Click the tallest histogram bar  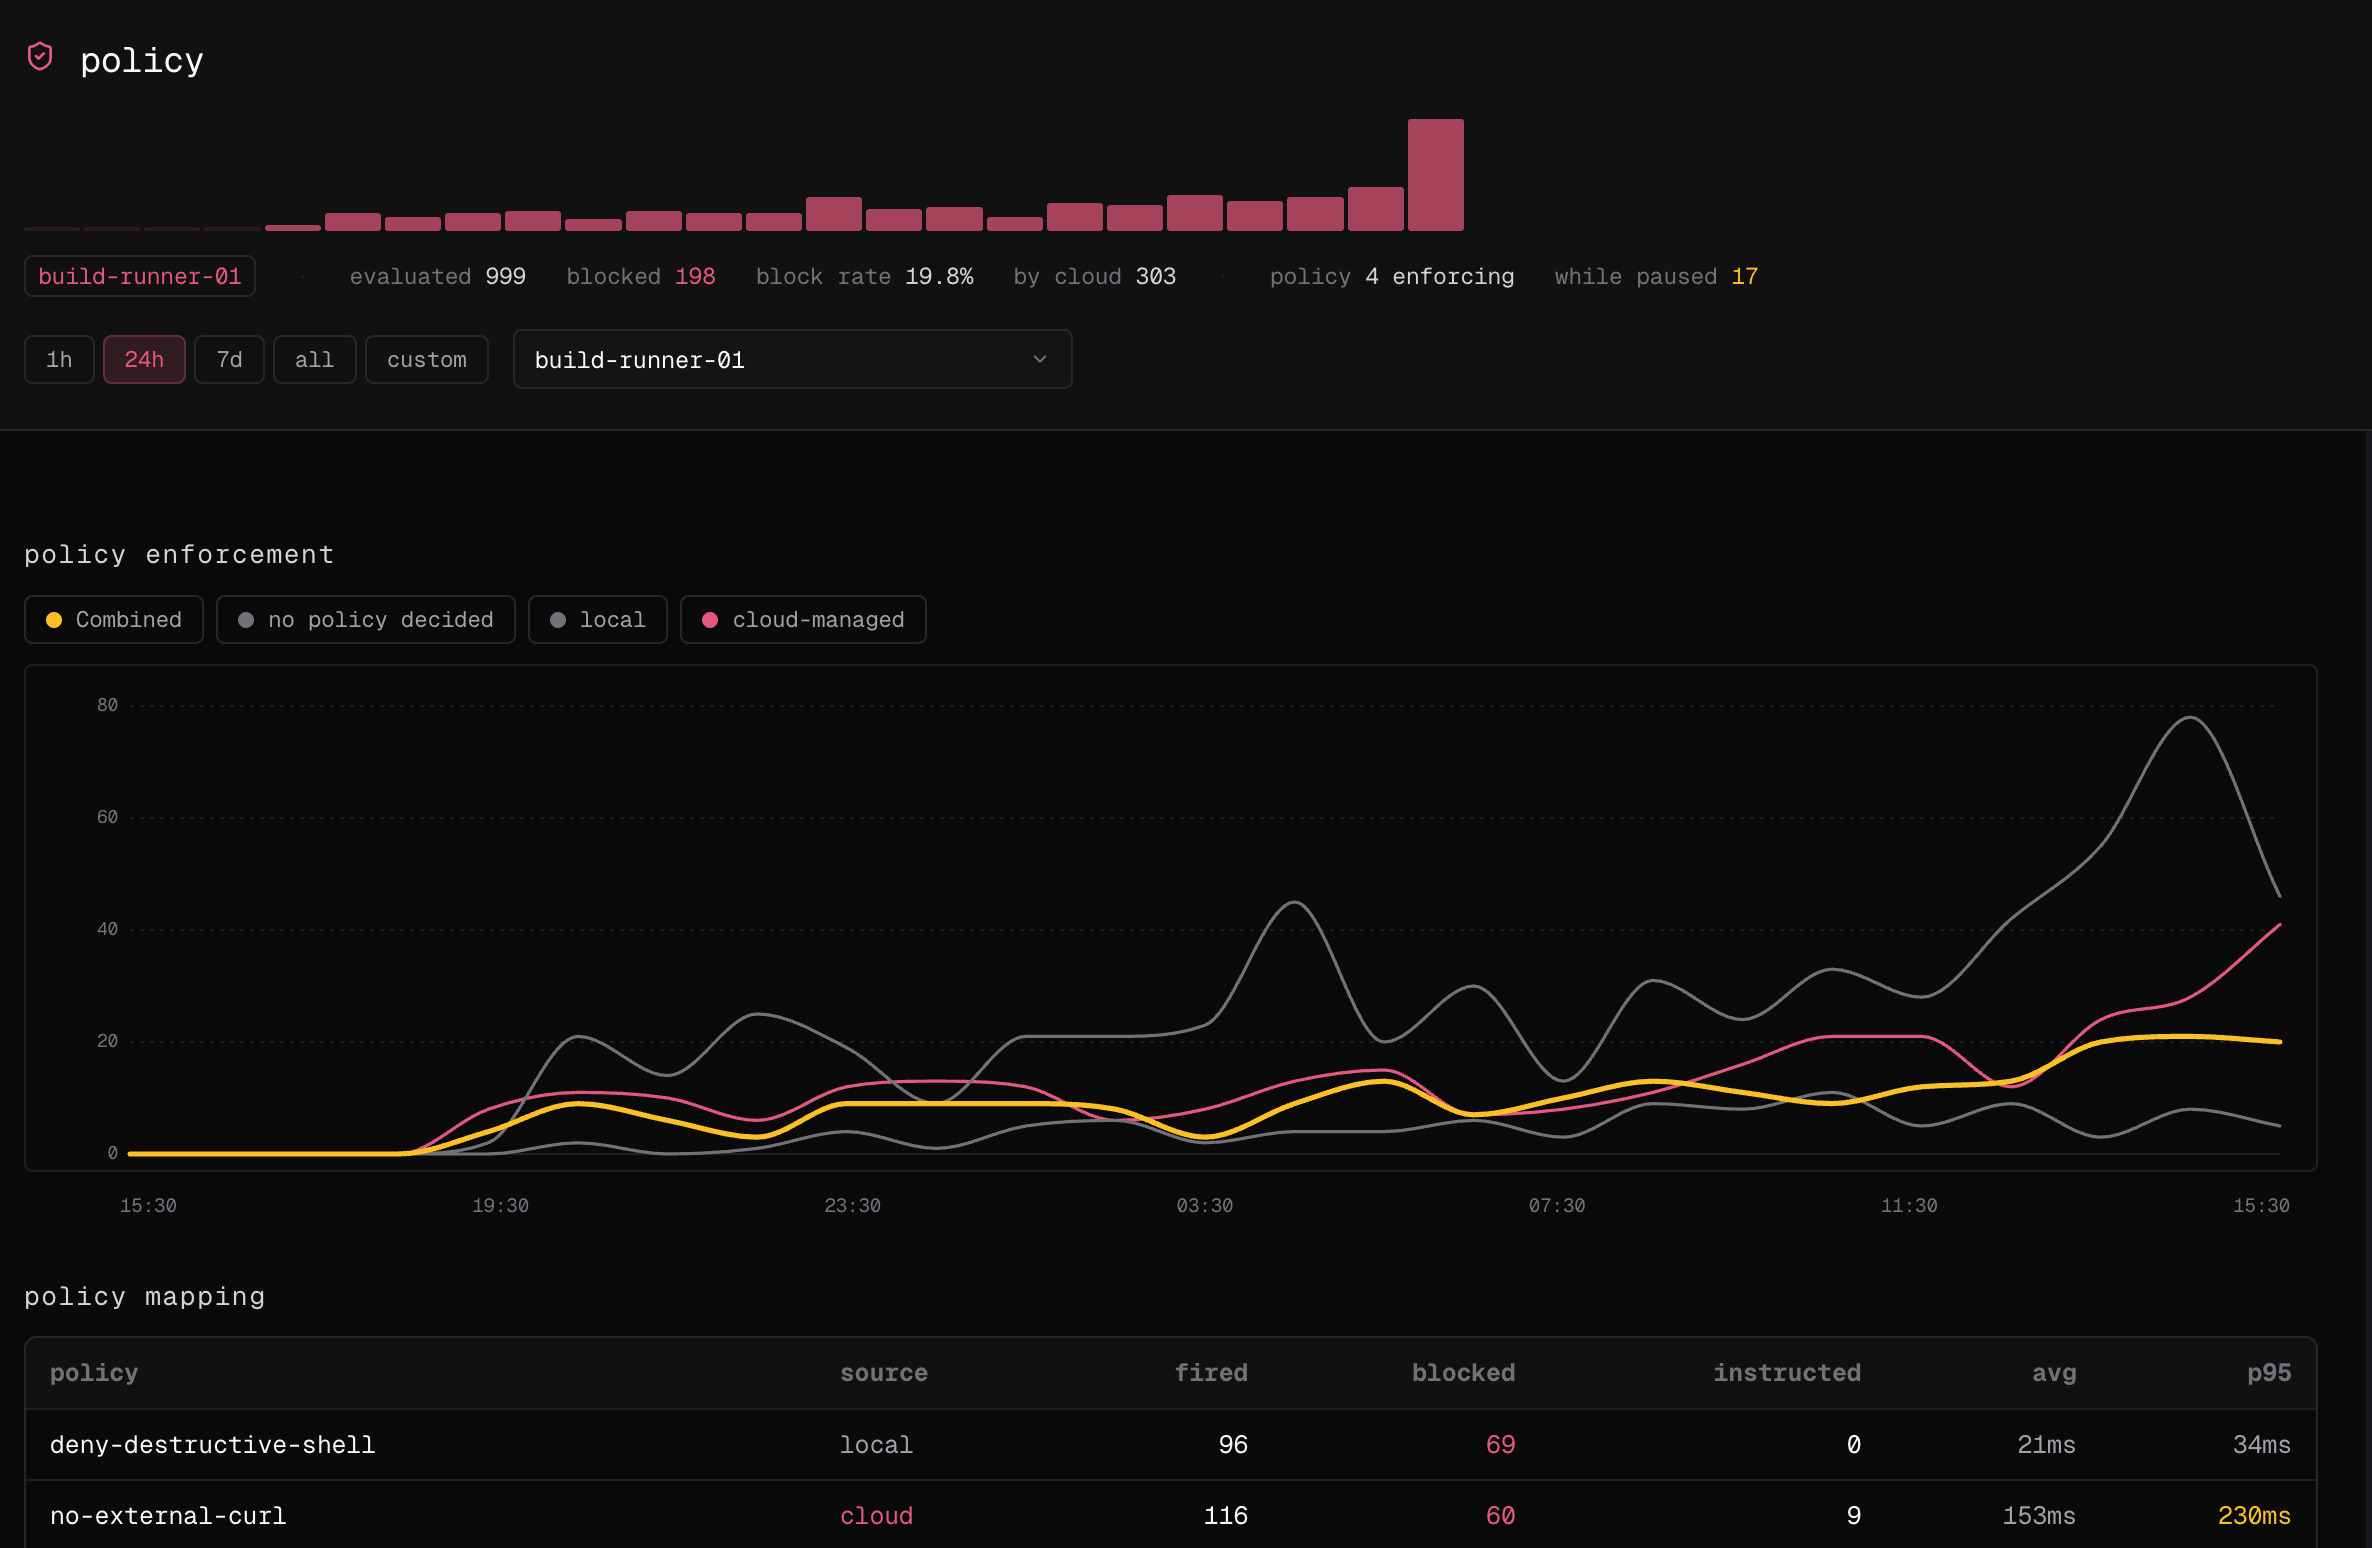pyautogui.click(x=1436, y=175)
